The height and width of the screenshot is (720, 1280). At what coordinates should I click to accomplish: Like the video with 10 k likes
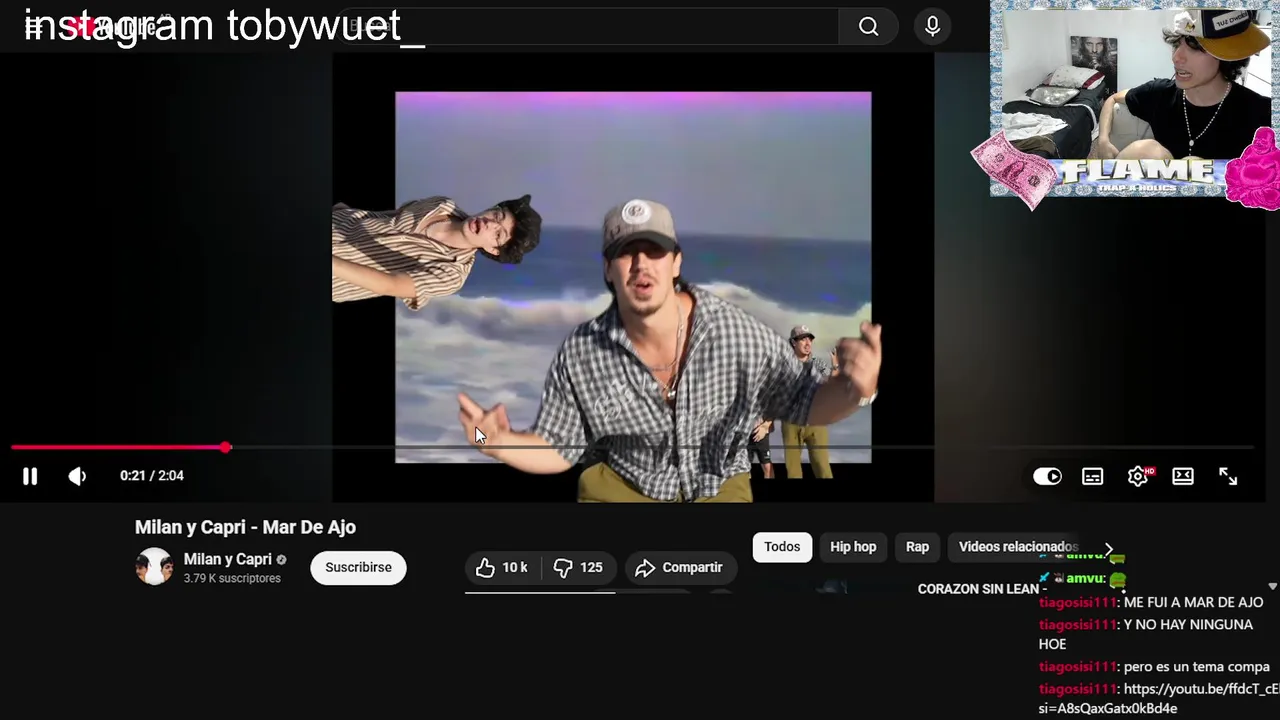point(502,567)
